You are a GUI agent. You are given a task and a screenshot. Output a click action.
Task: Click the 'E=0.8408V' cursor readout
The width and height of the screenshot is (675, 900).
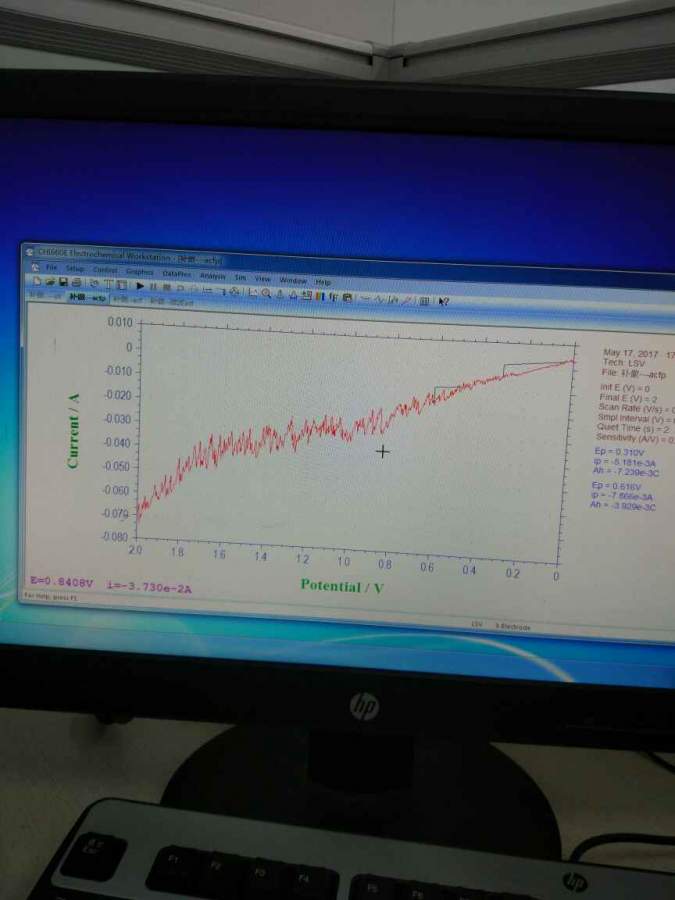pos(61,583)
